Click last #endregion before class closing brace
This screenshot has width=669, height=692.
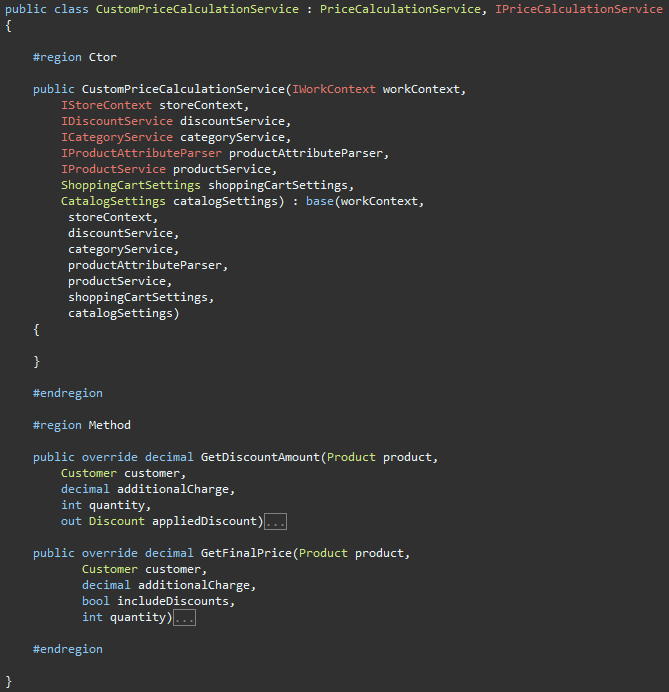point(68,649)
